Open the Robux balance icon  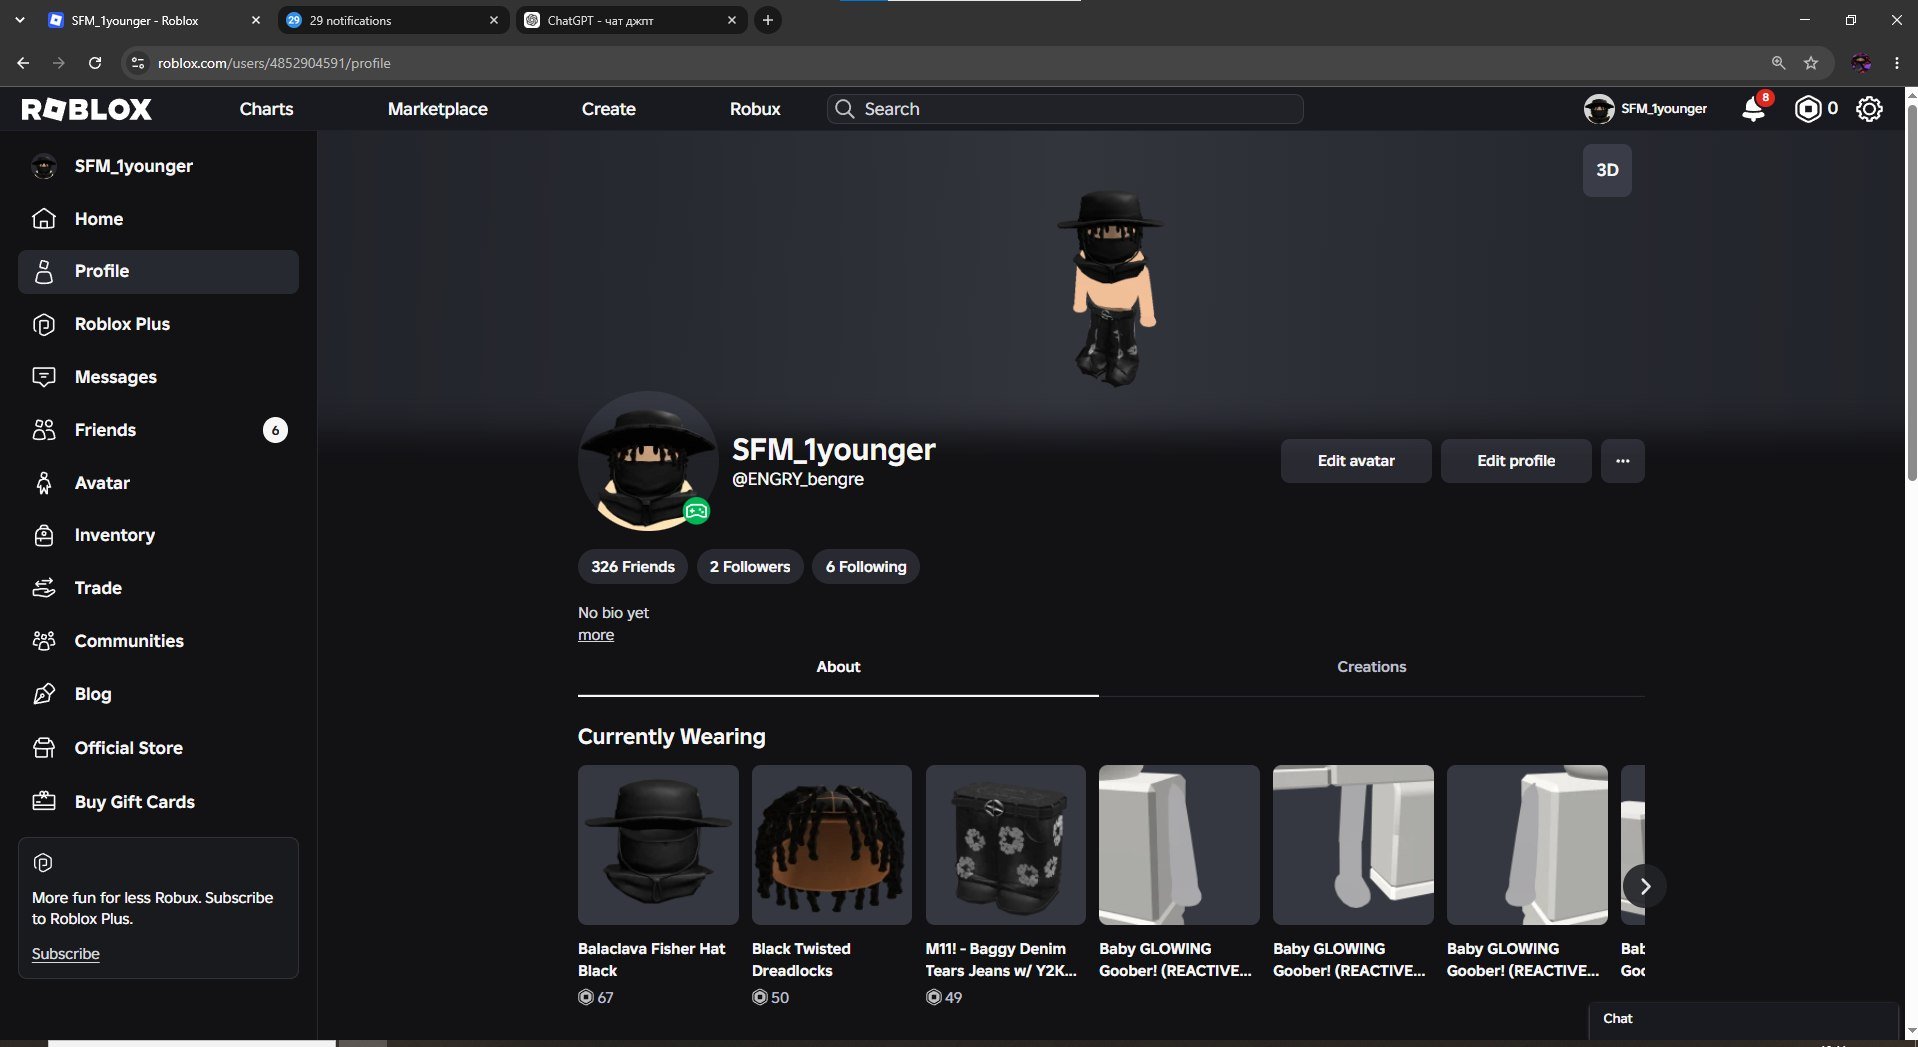[x=1807, y=109]
